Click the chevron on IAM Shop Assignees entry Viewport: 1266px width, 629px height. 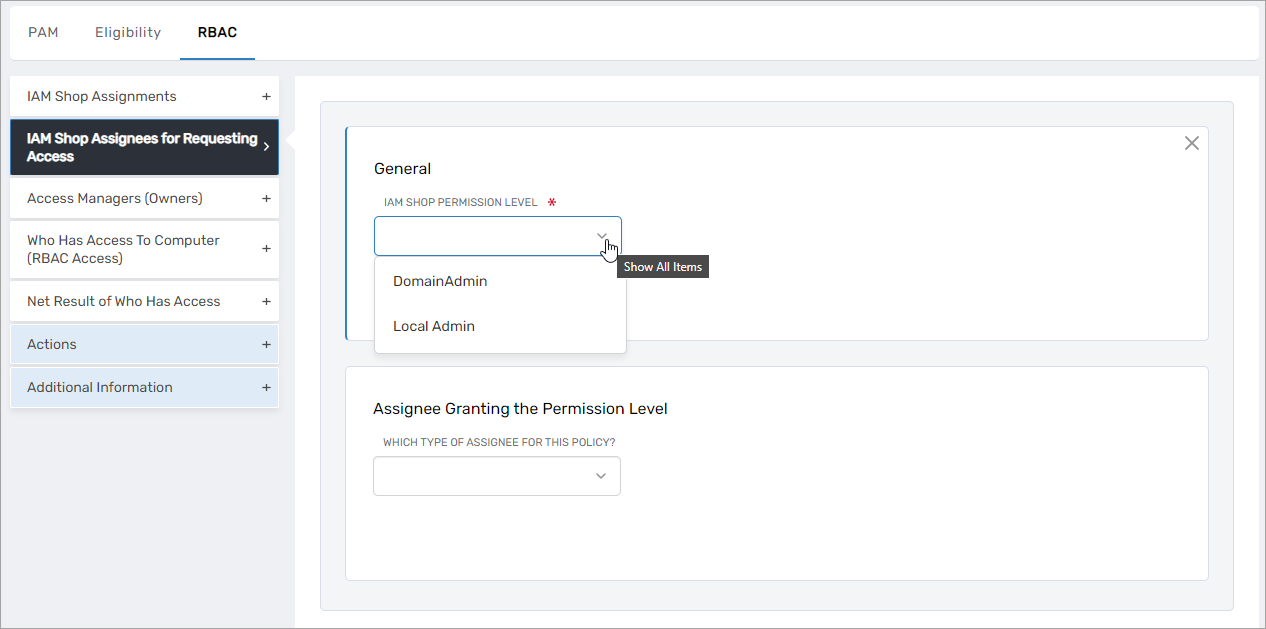[x=266, y=146]
